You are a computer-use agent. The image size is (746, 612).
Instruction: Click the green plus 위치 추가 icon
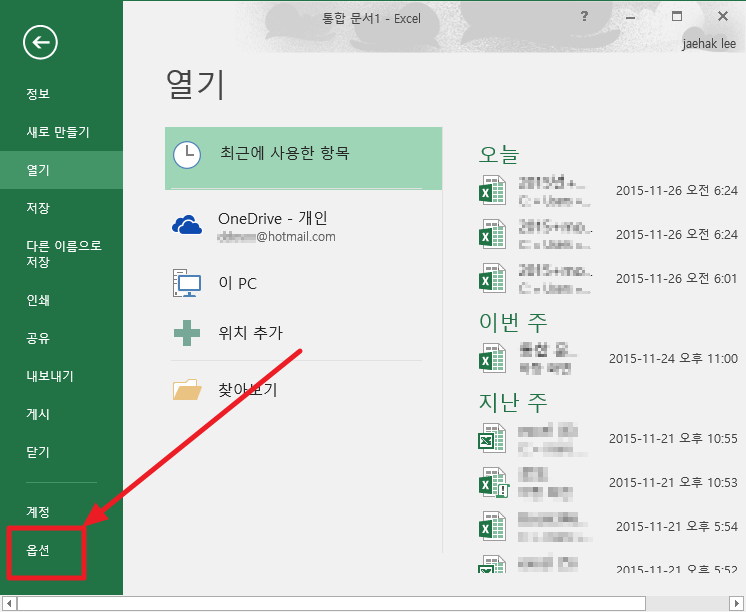(186, 333)
